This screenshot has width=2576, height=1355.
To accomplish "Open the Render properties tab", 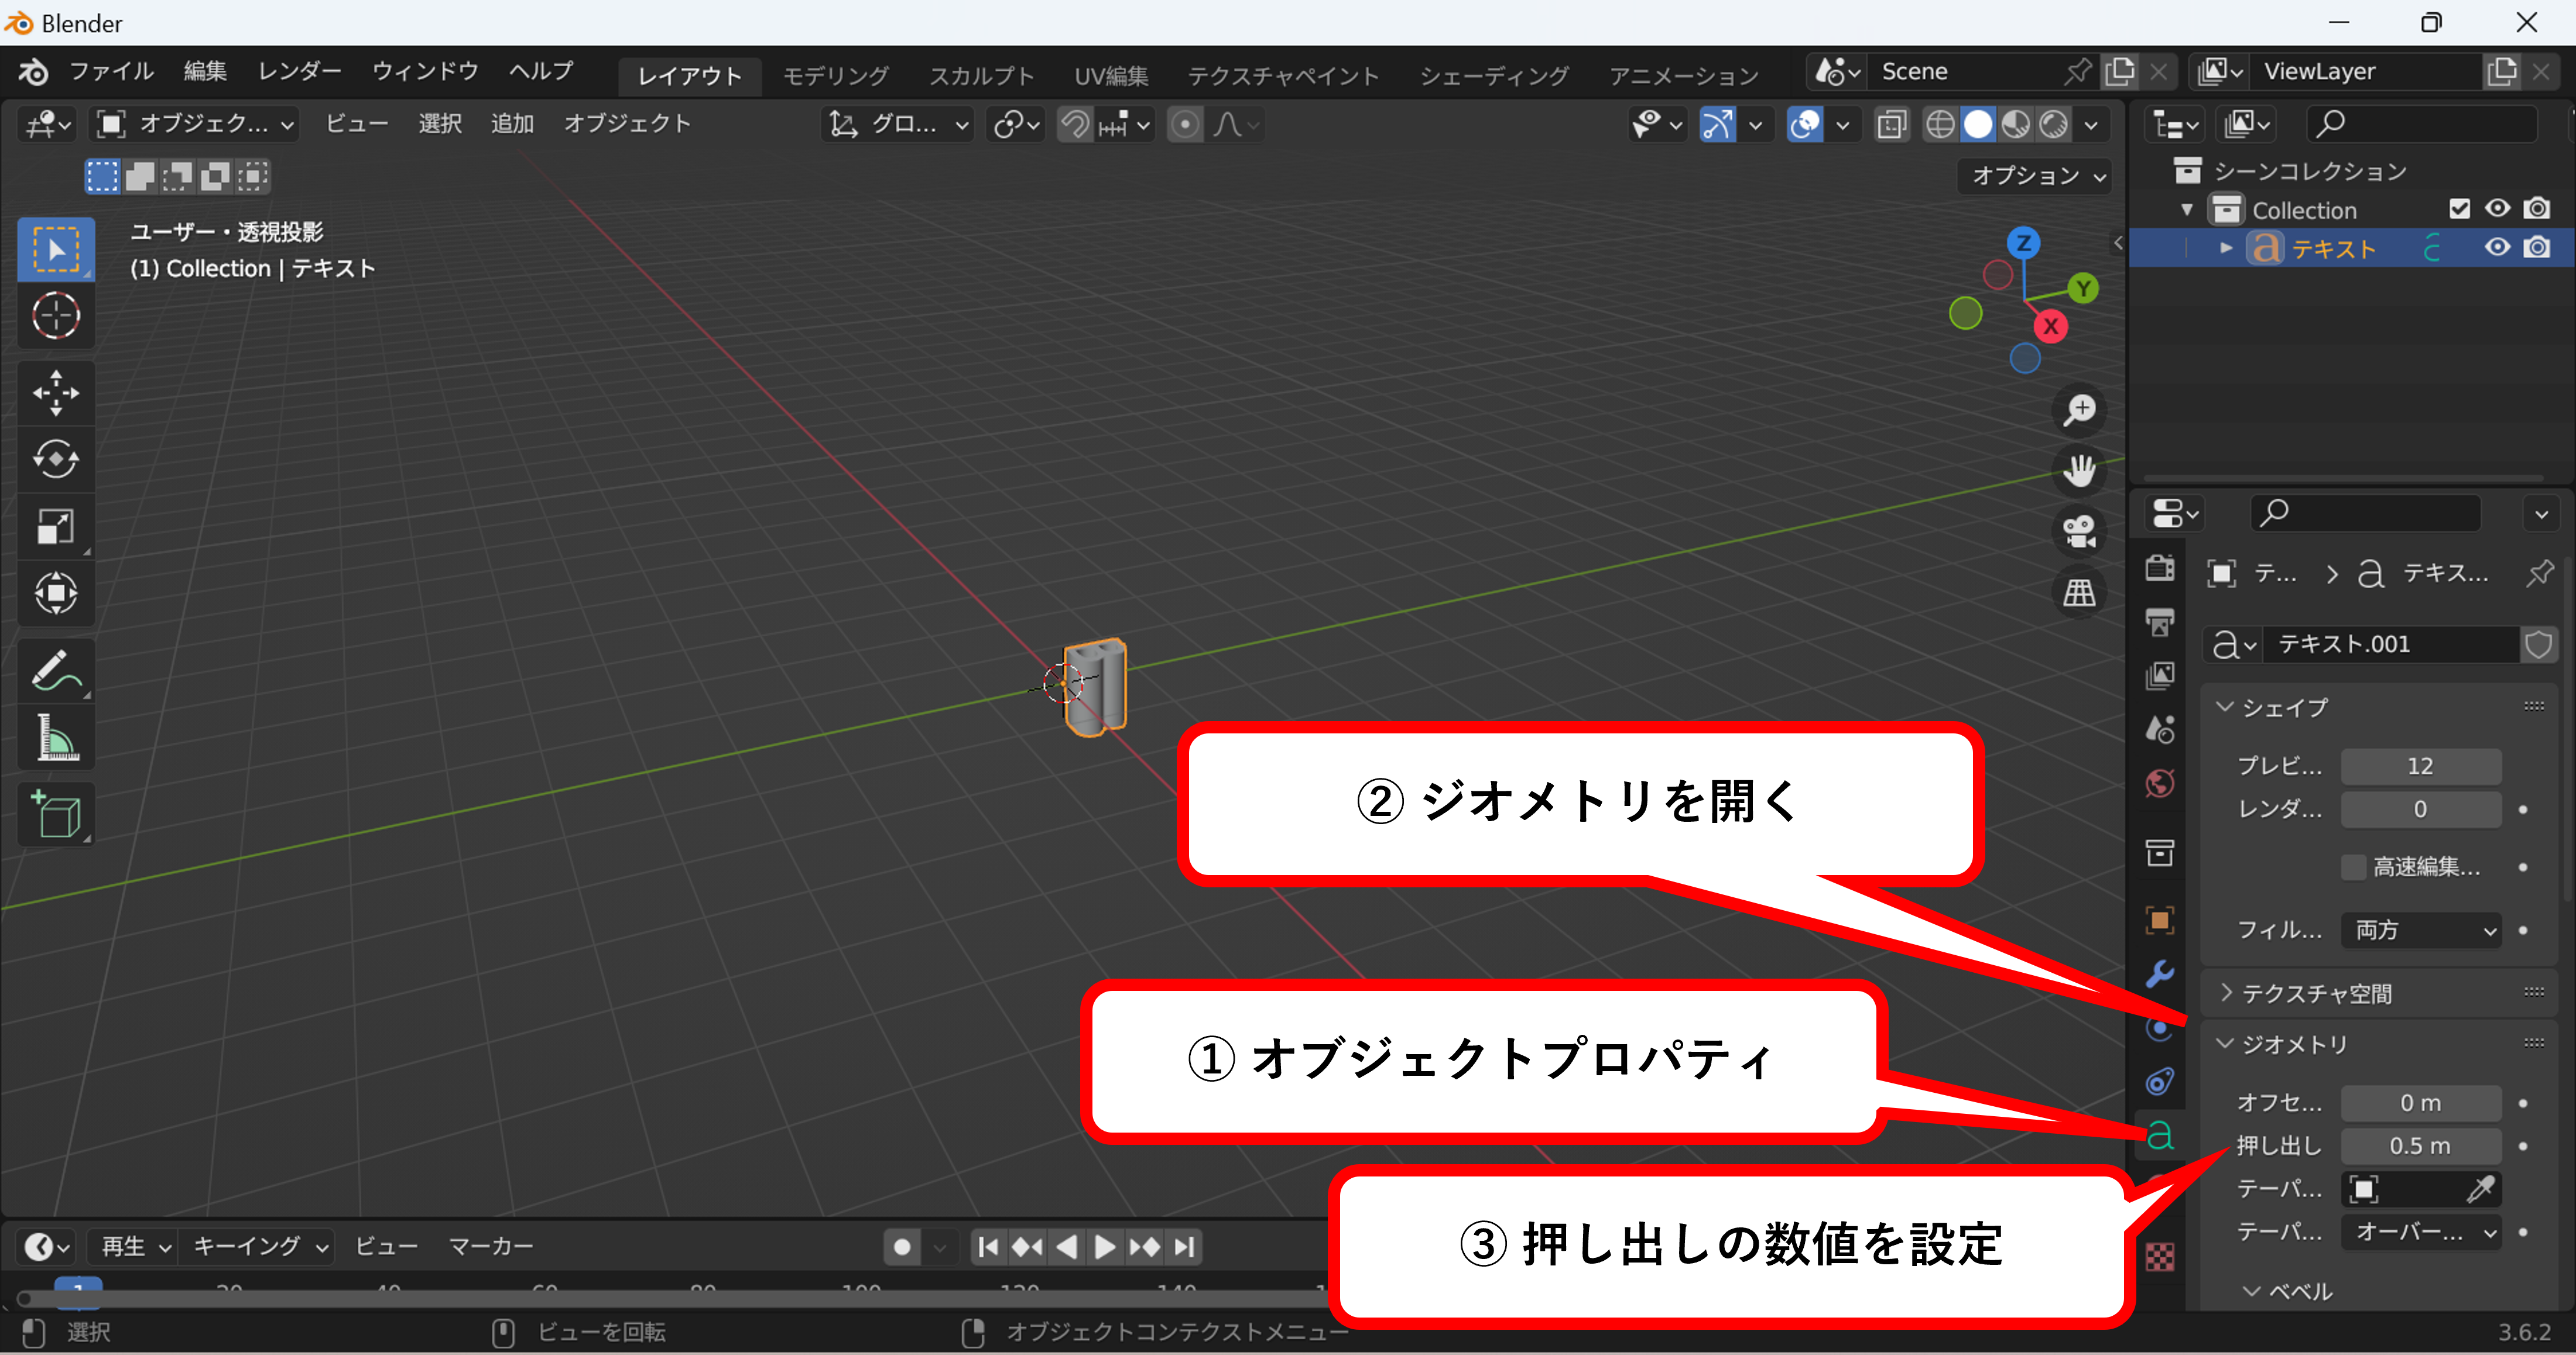I will (x=2160, y=568).
